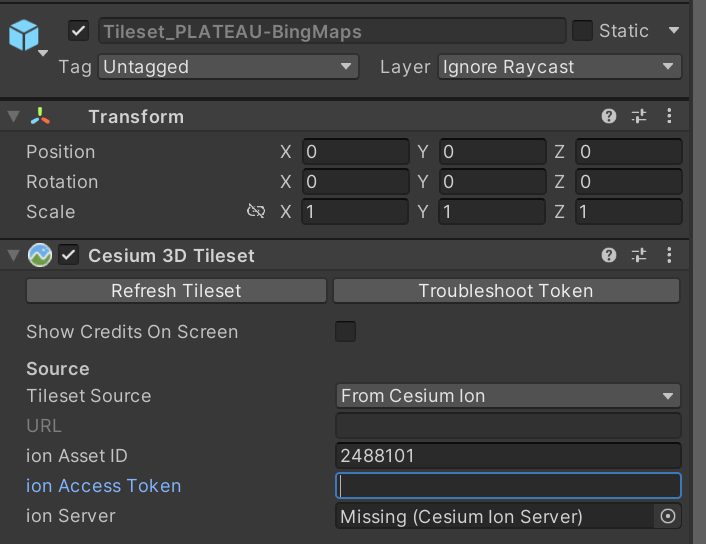Viewport: 706px width, 544px height.
Task: Open Transform presets icon
Action: click(x=639, y=116)
